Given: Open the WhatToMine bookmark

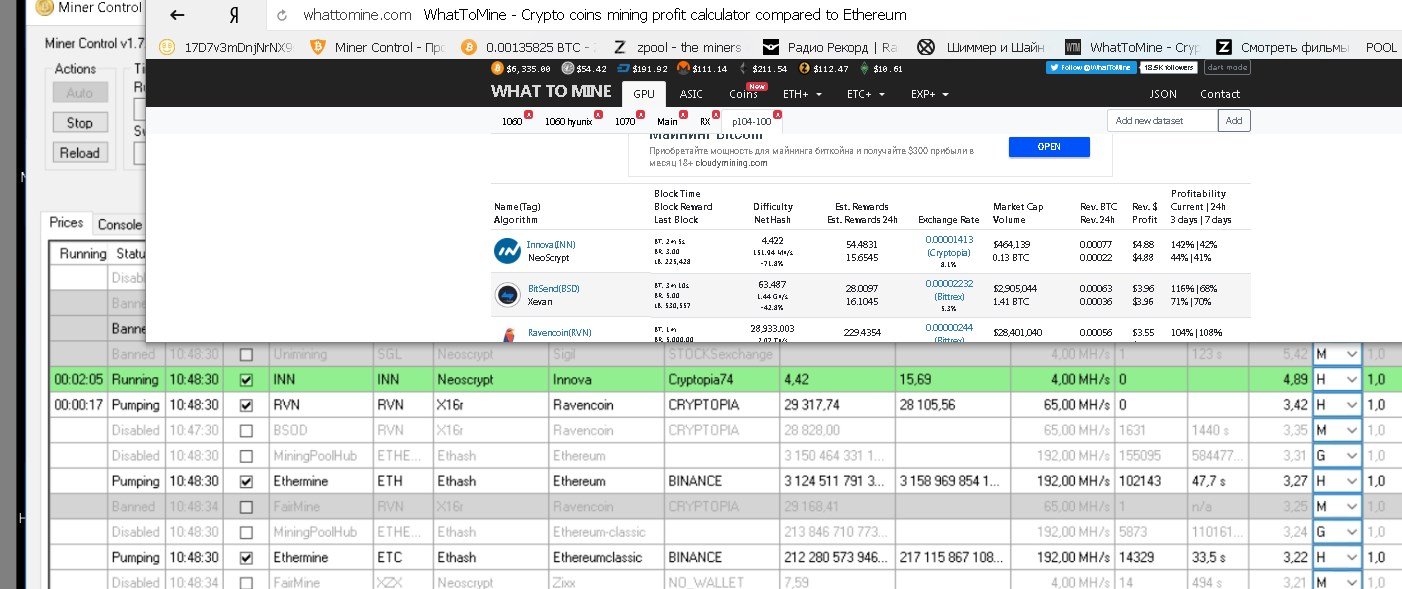Looking at the screenshot, I should pos(1133,47).
